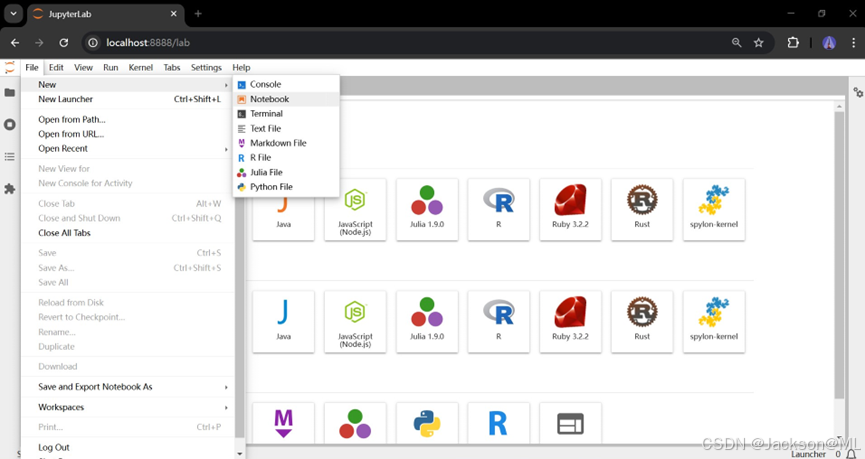Viewport: 865px width, 459px height.
Task: Open new browser tab
Action: tap(198, 14)
